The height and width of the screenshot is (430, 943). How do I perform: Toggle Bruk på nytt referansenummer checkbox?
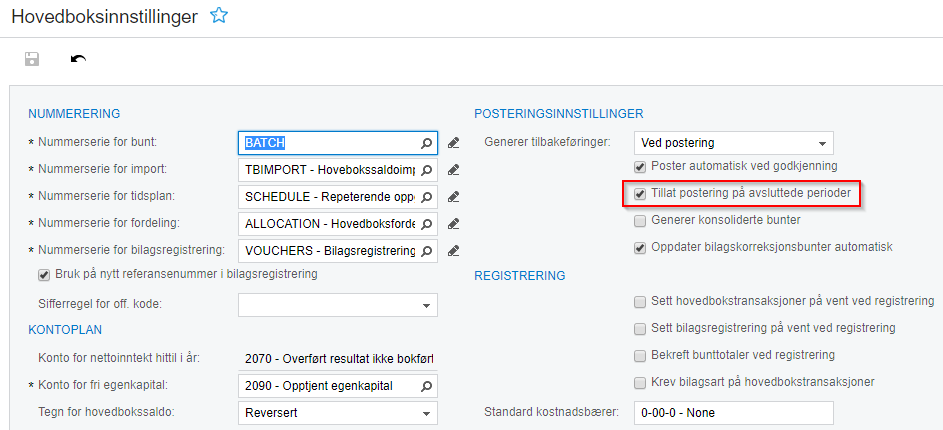[44, 275]
